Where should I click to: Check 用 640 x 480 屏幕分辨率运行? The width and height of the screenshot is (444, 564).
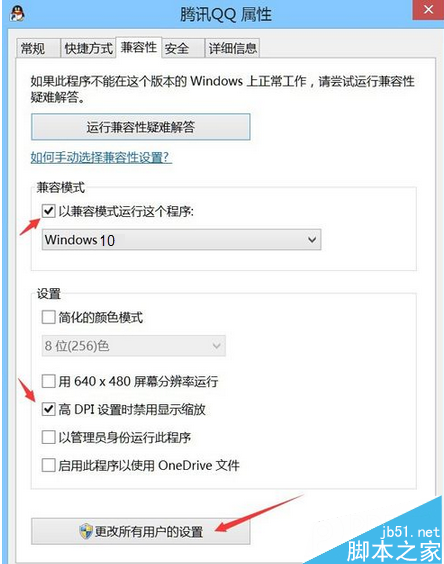tap(49, 381)
